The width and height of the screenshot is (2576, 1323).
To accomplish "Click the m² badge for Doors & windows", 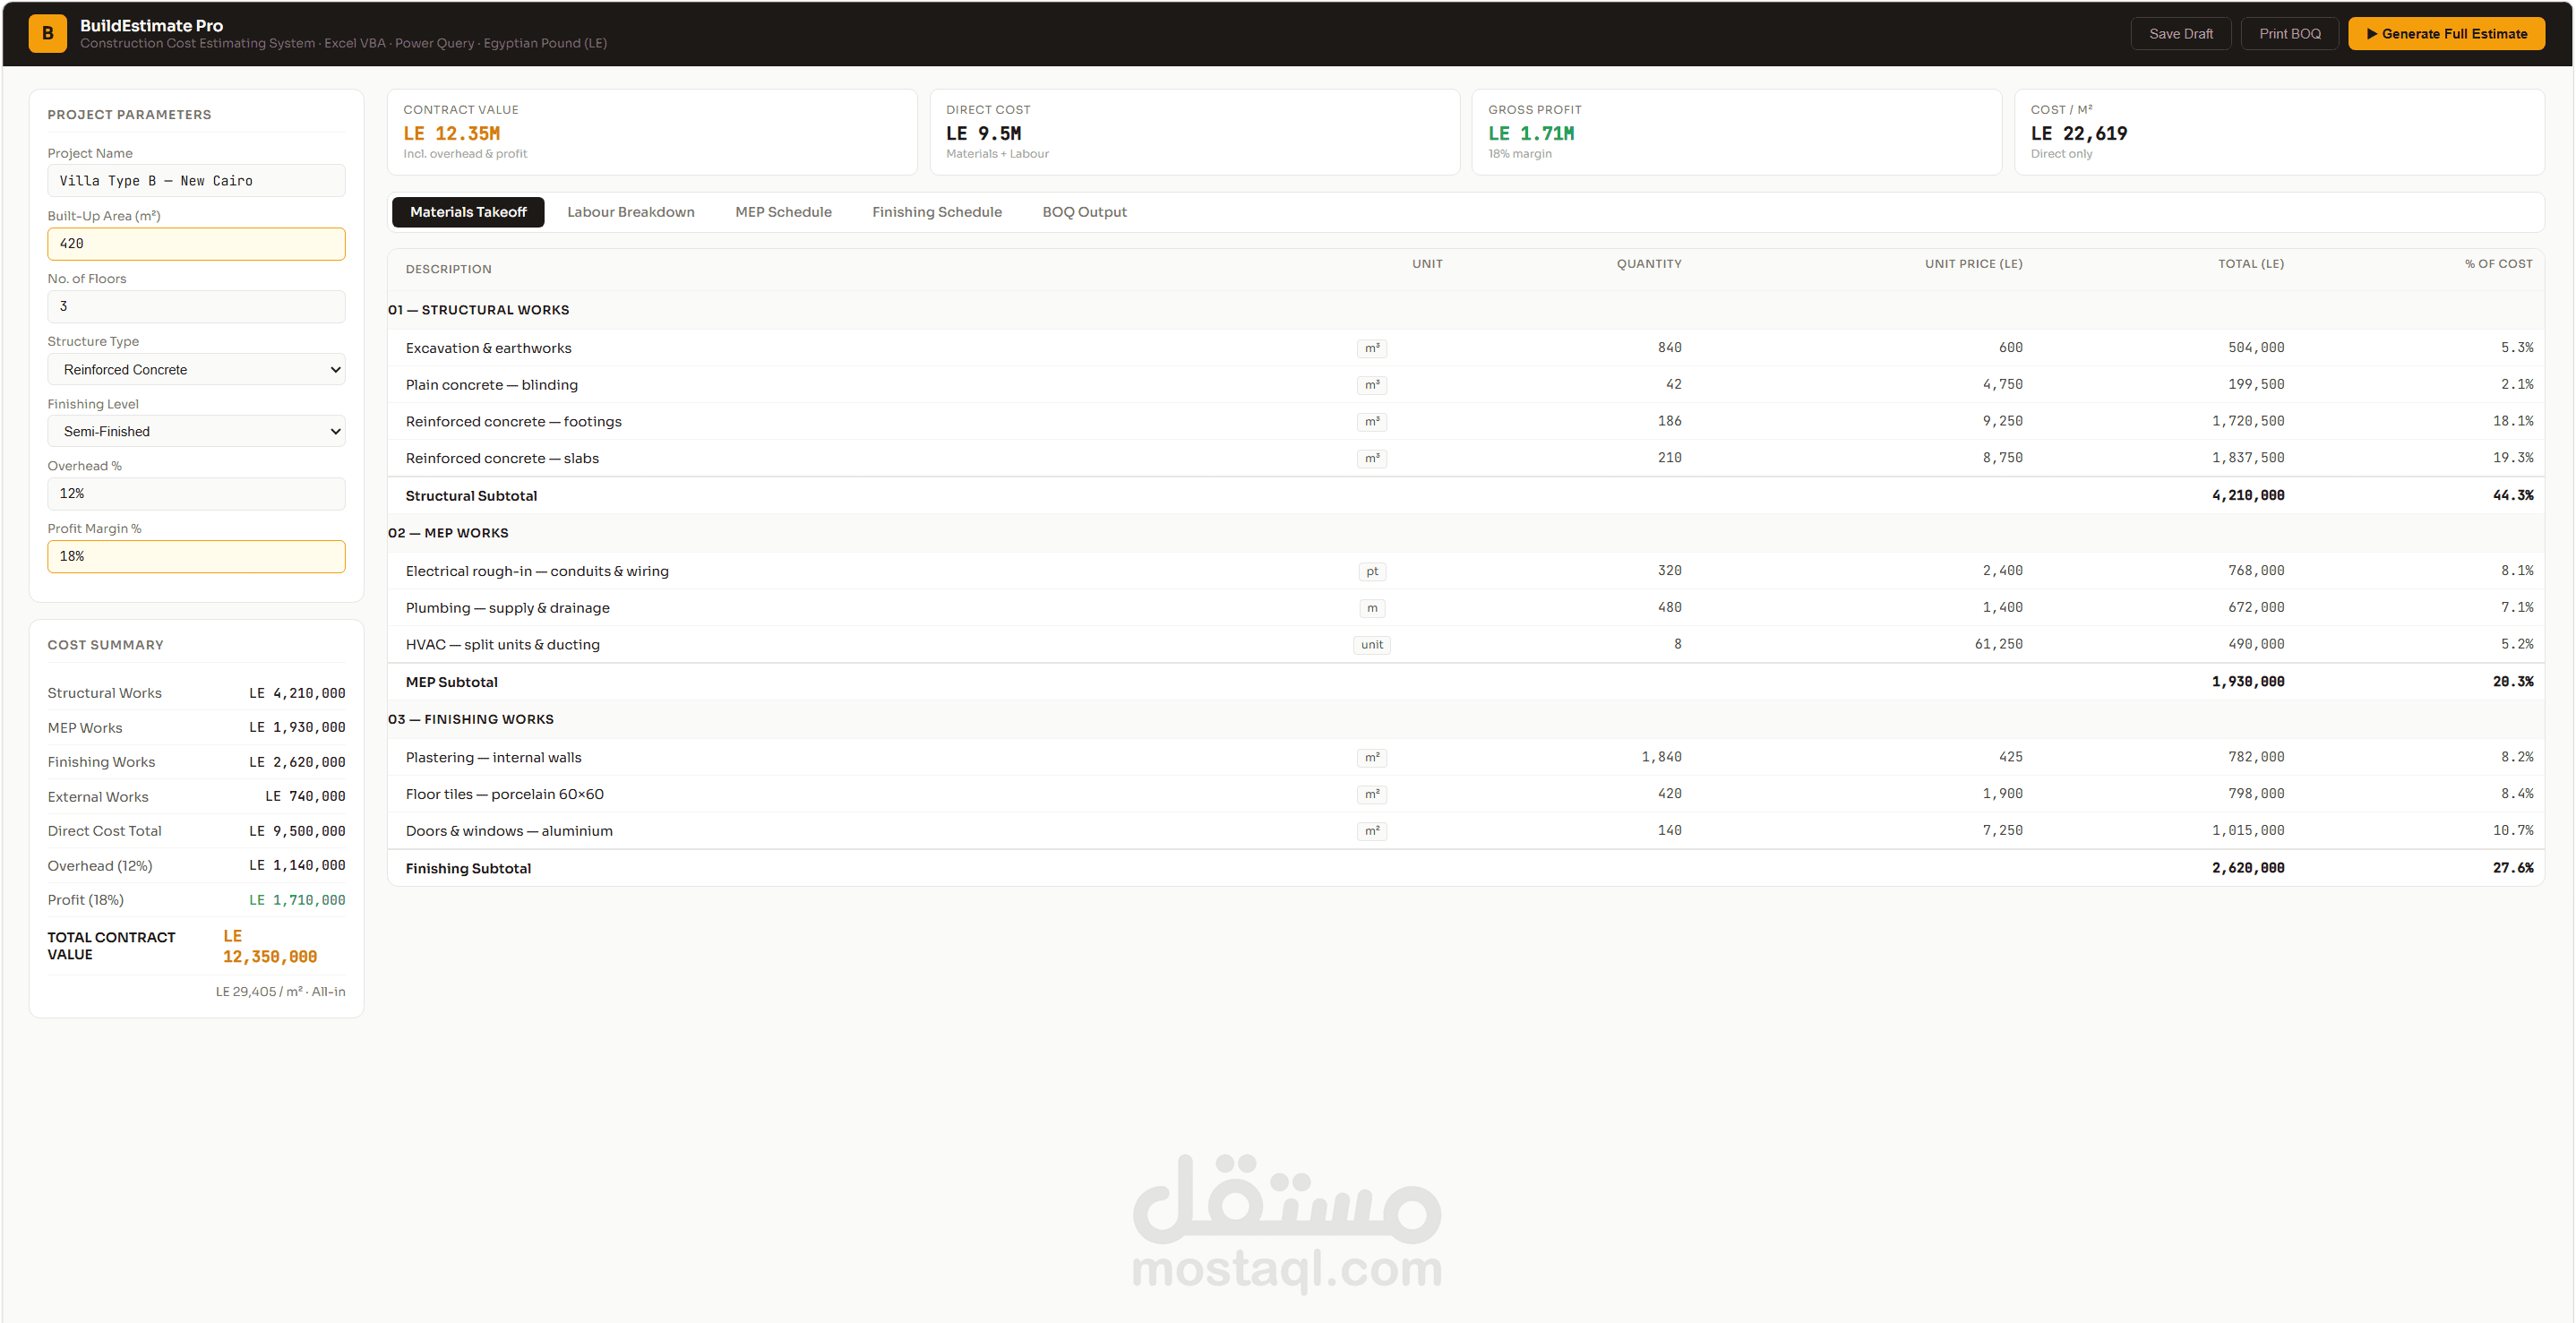I will coord(1372,831).
